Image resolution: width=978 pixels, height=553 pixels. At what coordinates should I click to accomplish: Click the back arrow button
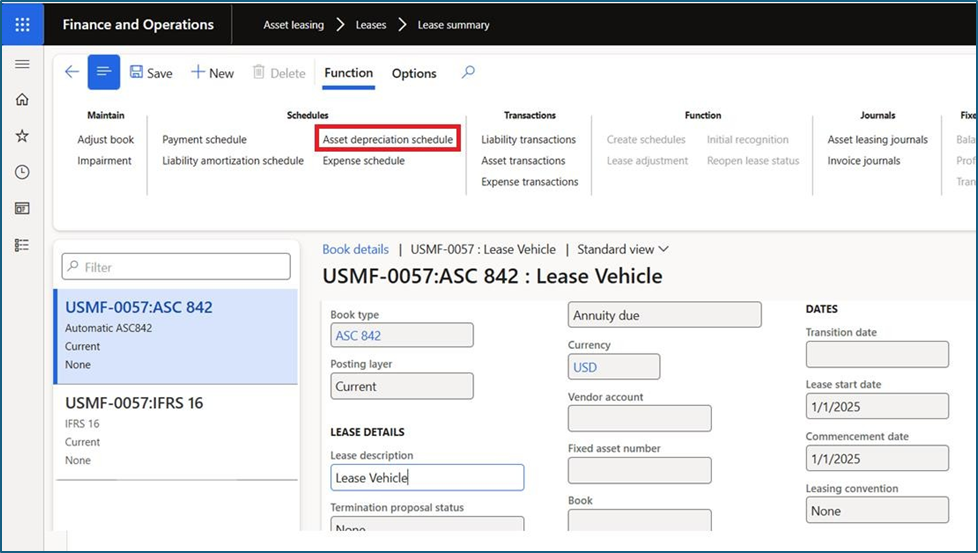(71, 72)
